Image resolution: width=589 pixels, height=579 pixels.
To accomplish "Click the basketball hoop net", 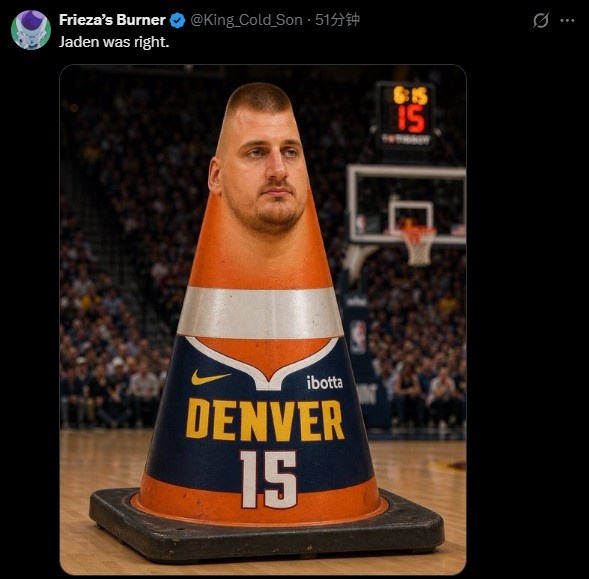I will coord(418,247).
